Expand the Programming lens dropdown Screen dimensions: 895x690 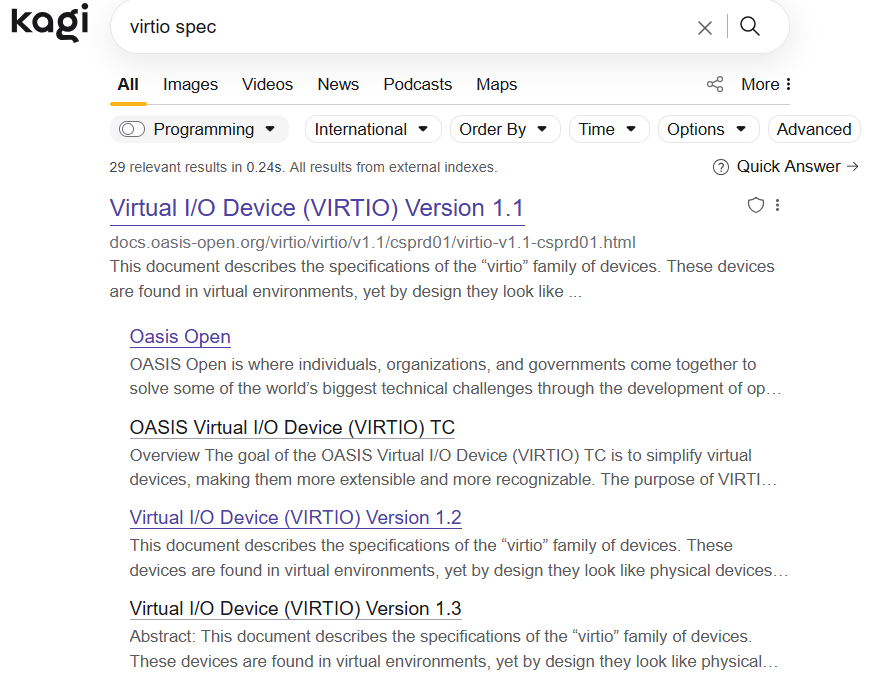270,130
